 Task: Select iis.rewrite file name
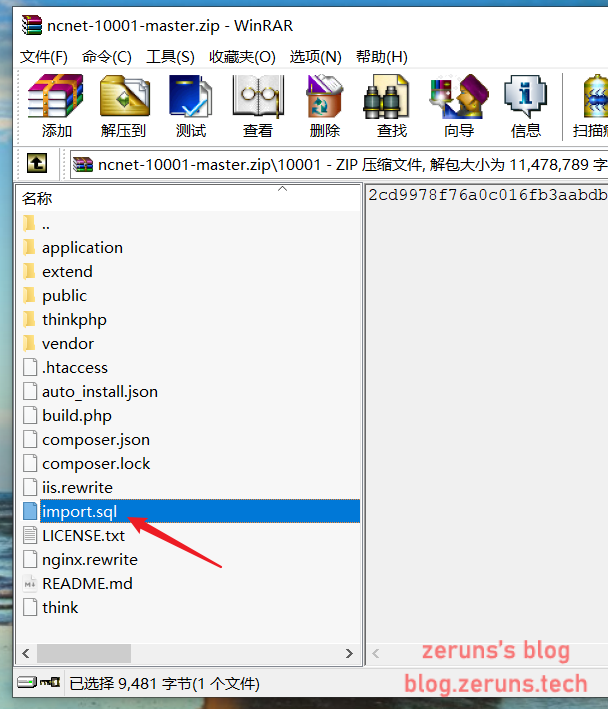pyautogui.click(x=77, y=487)
